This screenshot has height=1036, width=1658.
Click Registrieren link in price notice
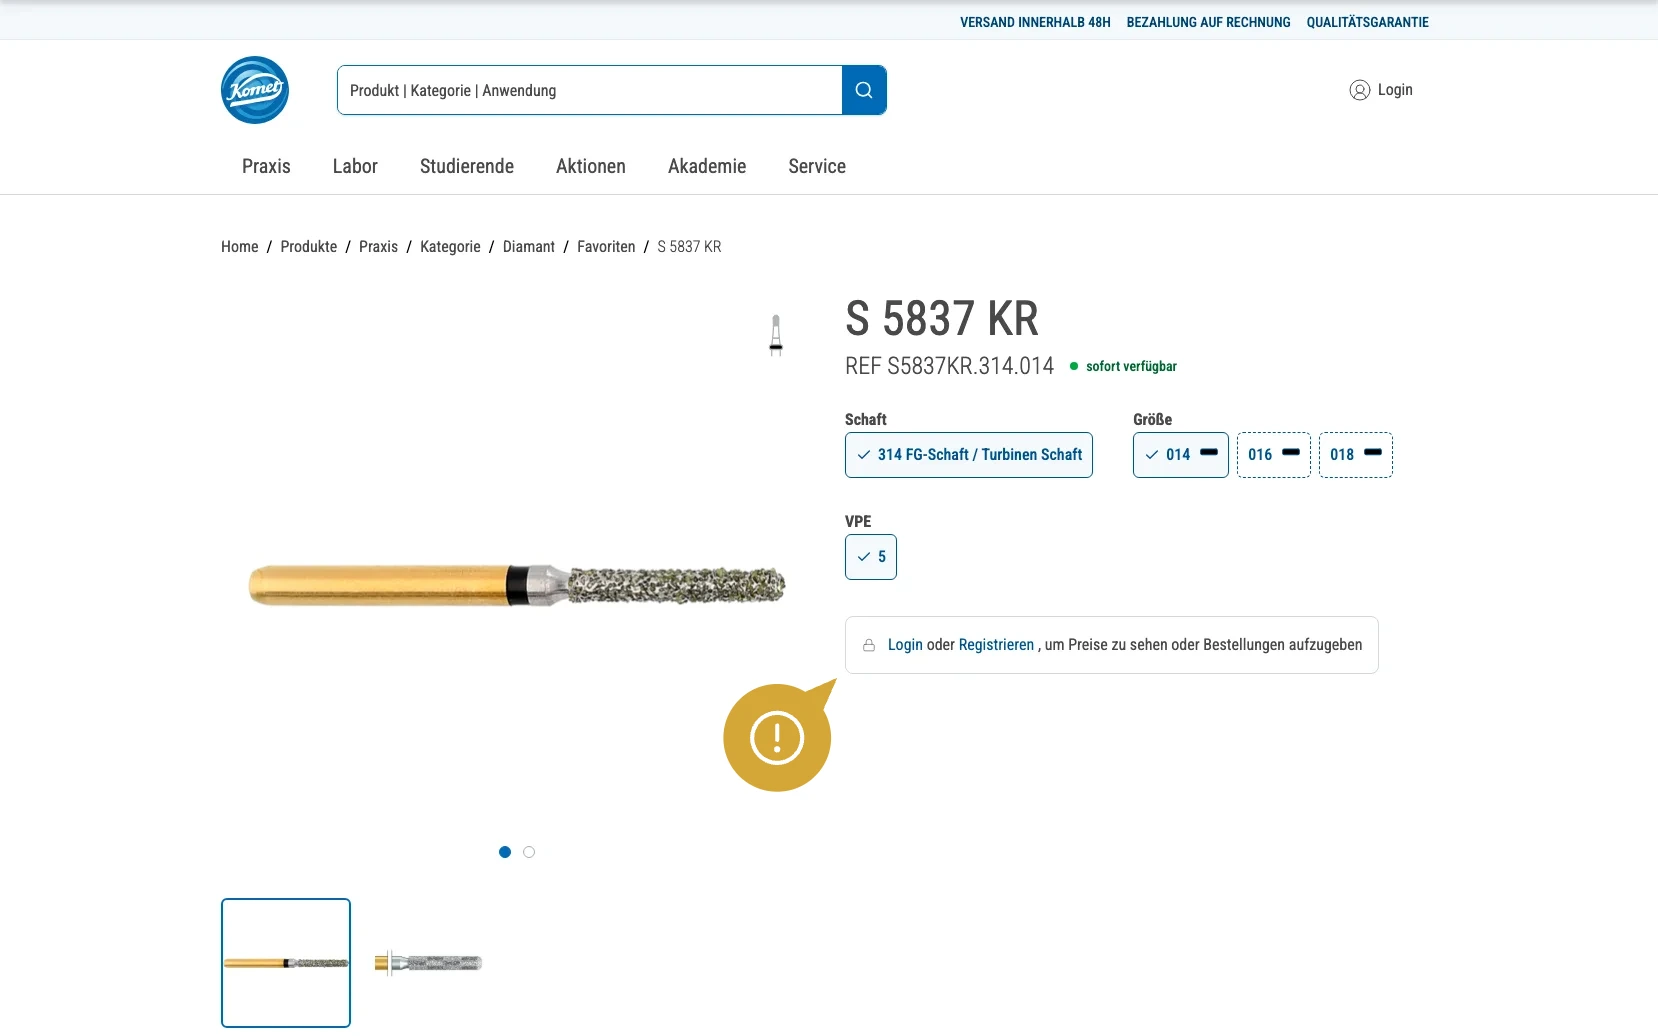(996, 645)
